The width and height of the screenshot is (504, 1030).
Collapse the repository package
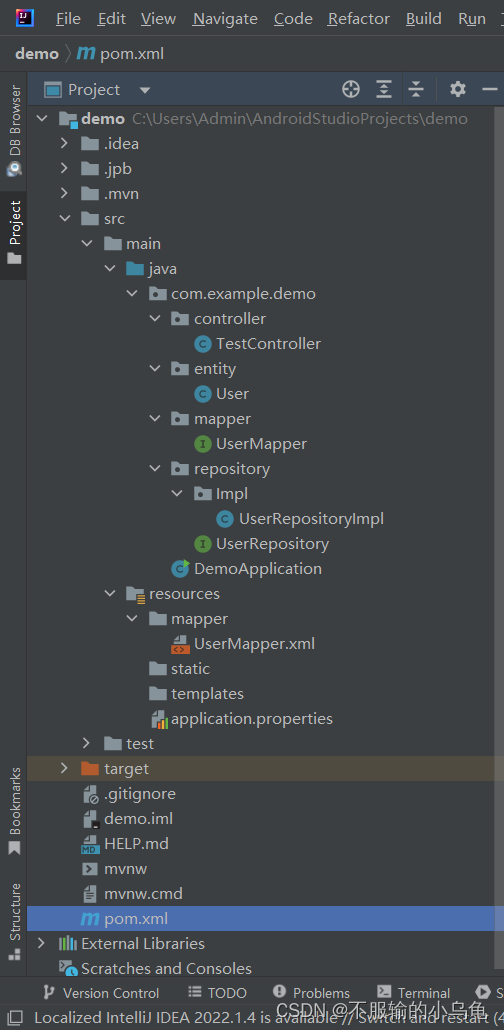[x=155, y=468]
